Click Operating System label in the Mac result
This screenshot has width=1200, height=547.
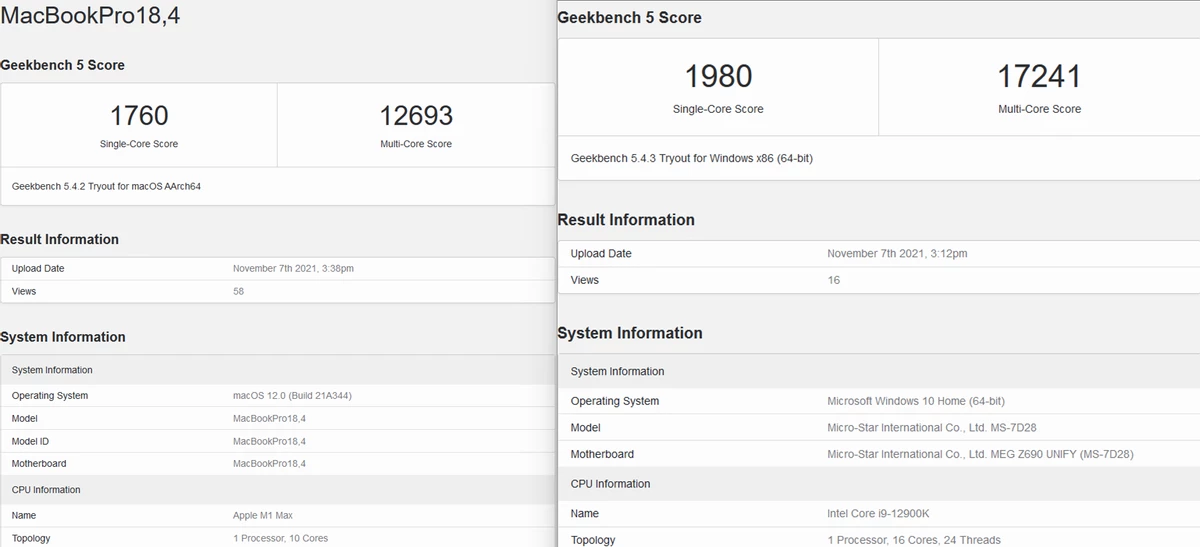tap(50, 396)
